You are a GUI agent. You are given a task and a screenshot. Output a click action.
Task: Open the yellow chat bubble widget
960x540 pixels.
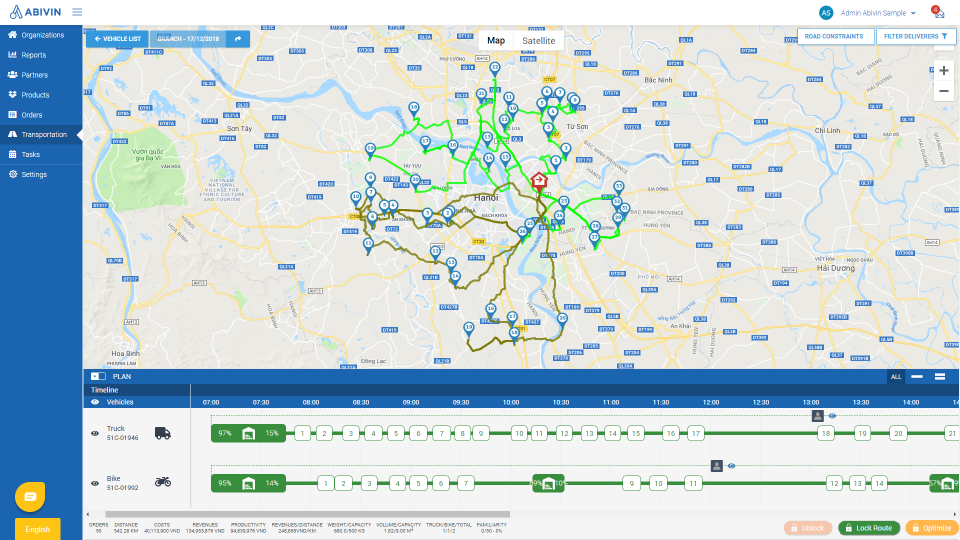(x=30, y=497)
